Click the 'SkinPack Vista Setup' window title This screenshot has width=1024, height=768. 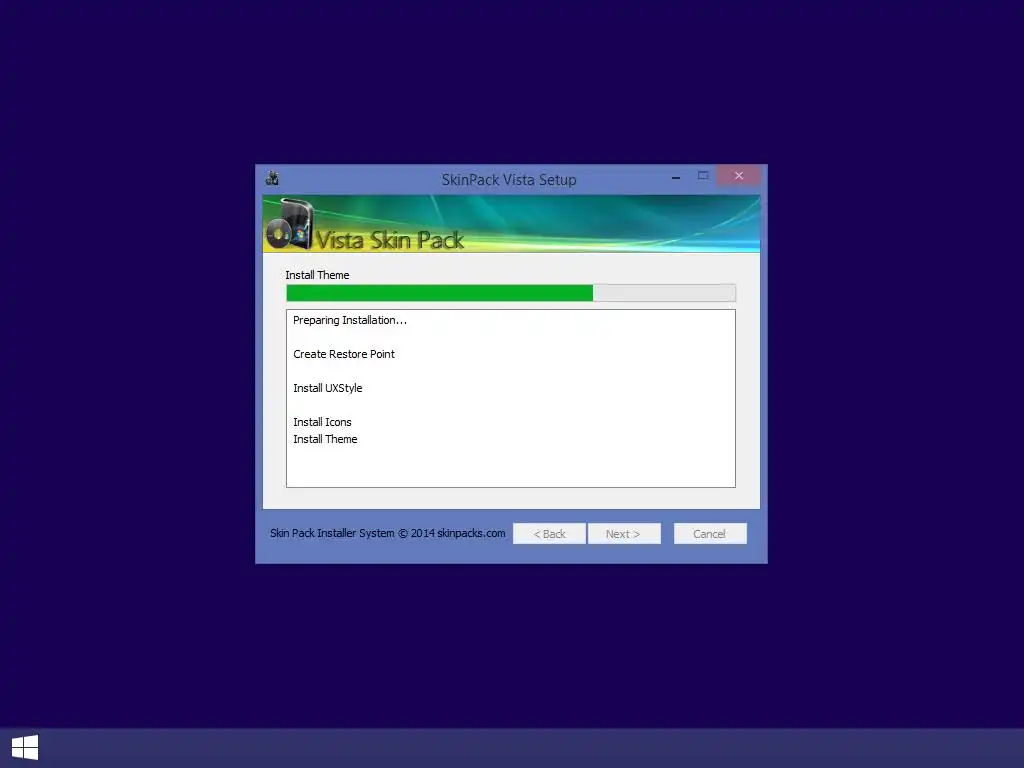click(x=509, y=180)
